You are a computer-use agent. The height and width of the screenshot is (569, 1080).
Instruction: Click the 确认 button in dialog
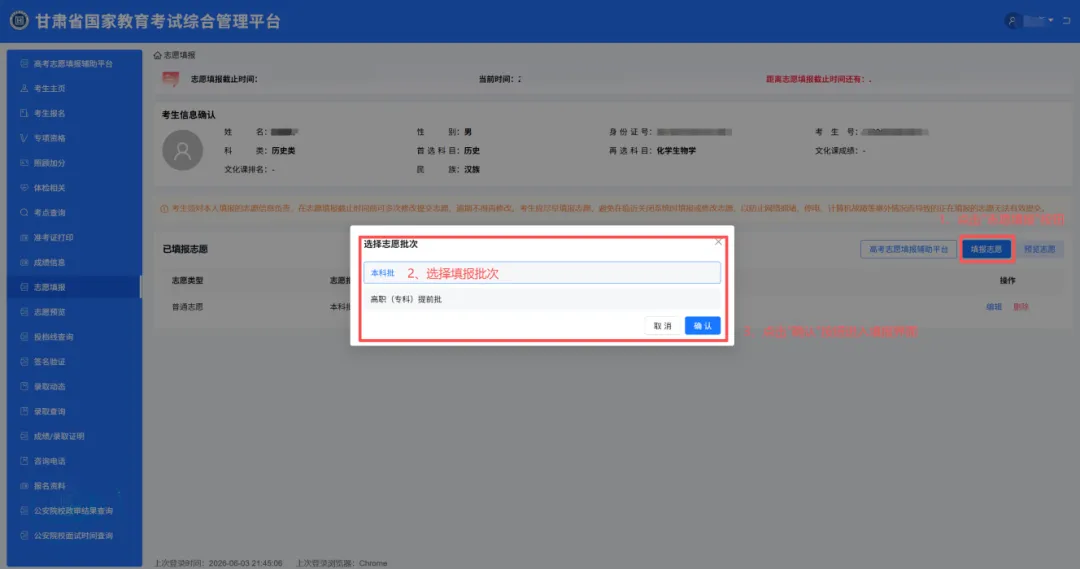(702, 326)
